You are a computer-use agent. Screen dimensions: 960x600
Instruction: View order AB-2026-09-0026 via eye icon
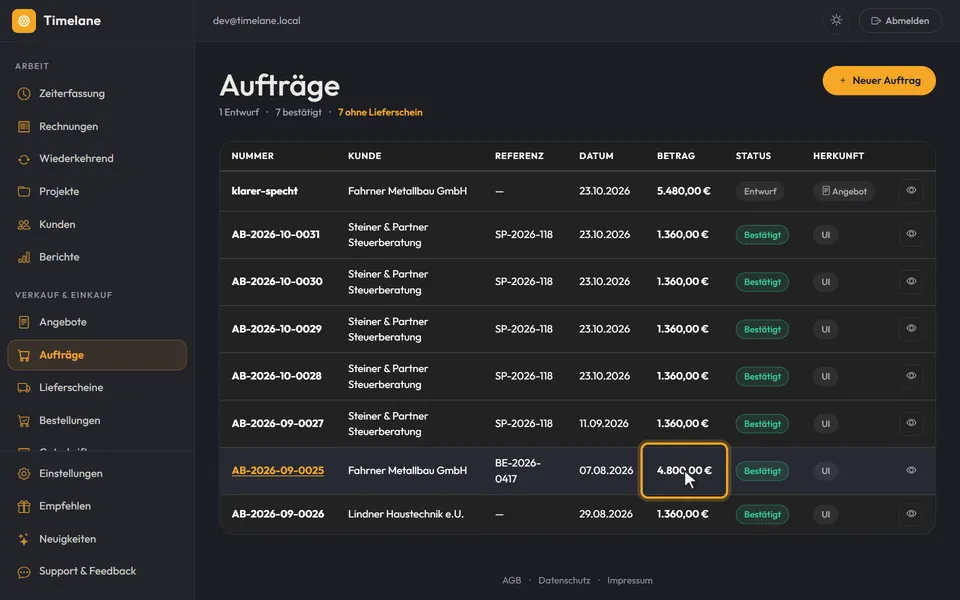(x=911, y=514)
